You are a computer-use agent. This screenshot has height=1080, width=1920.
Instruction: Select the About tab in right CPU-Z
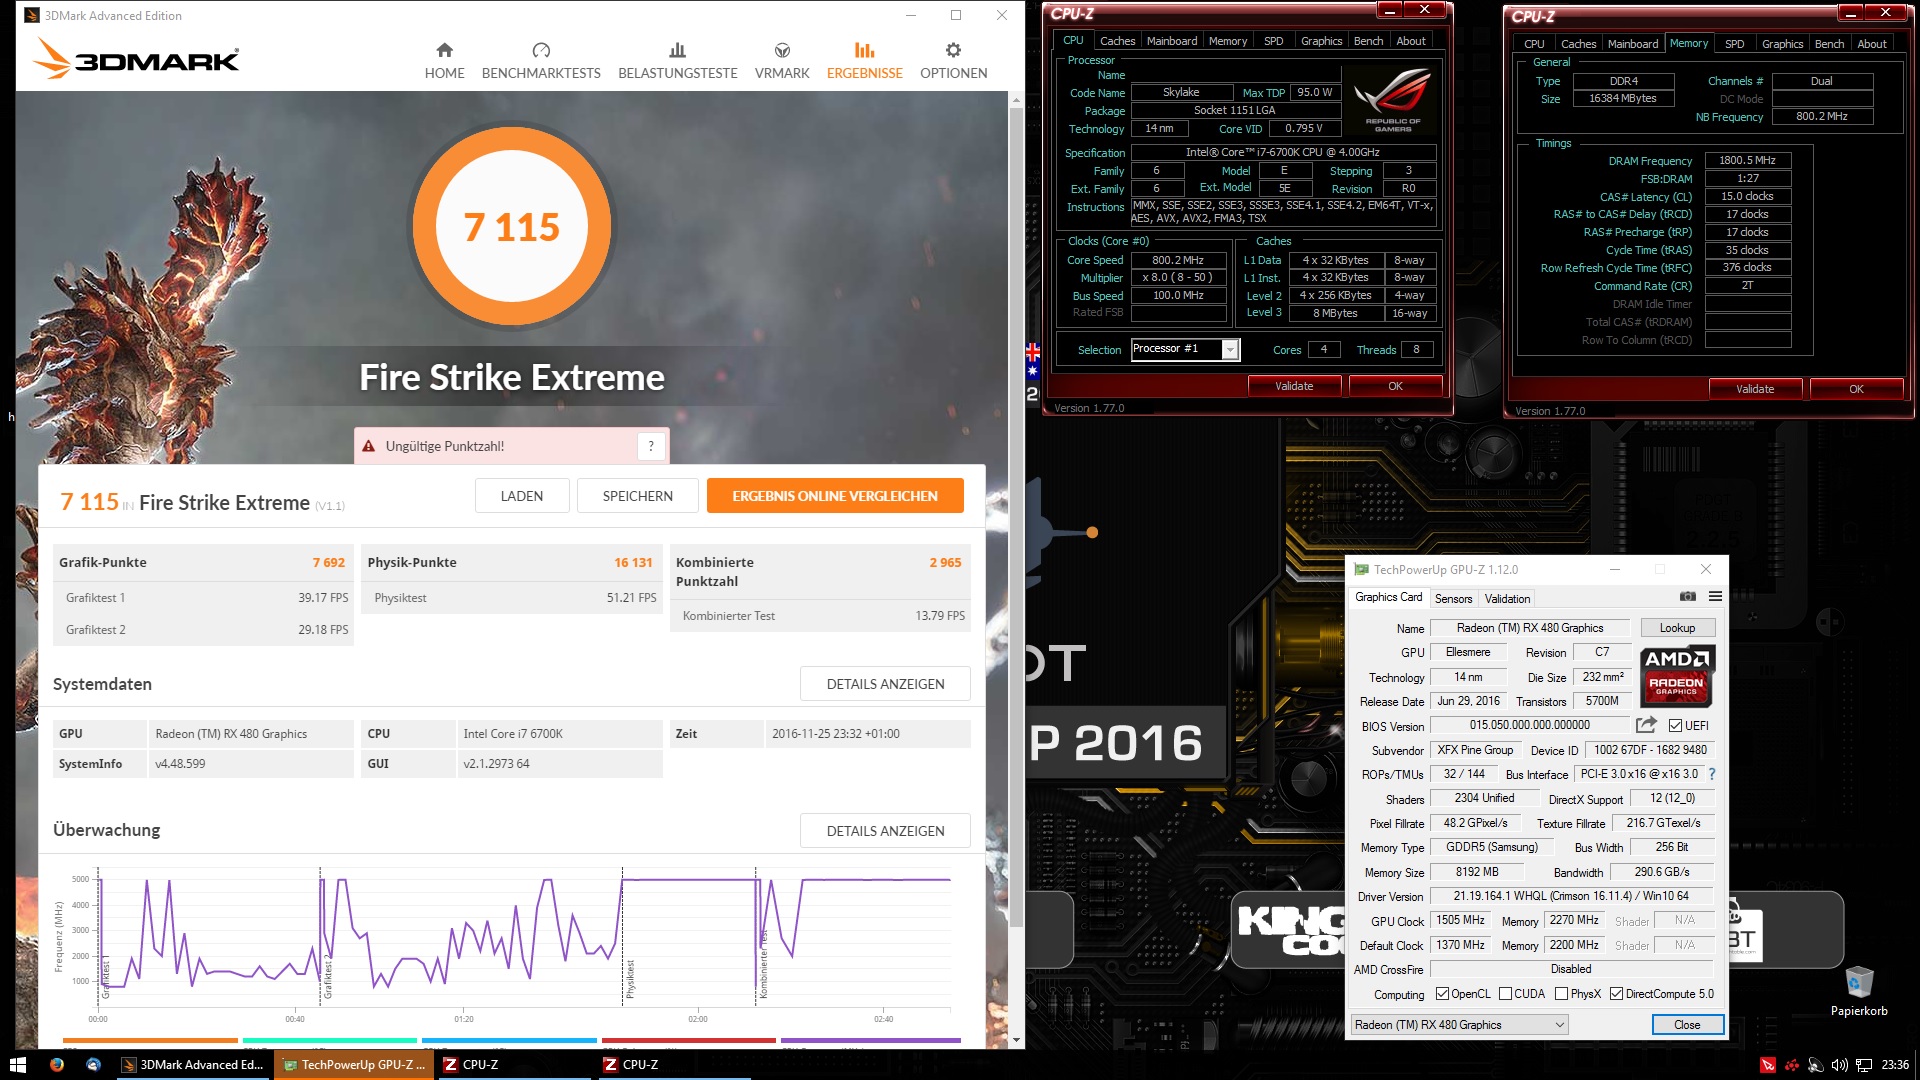click(1871, 44)
